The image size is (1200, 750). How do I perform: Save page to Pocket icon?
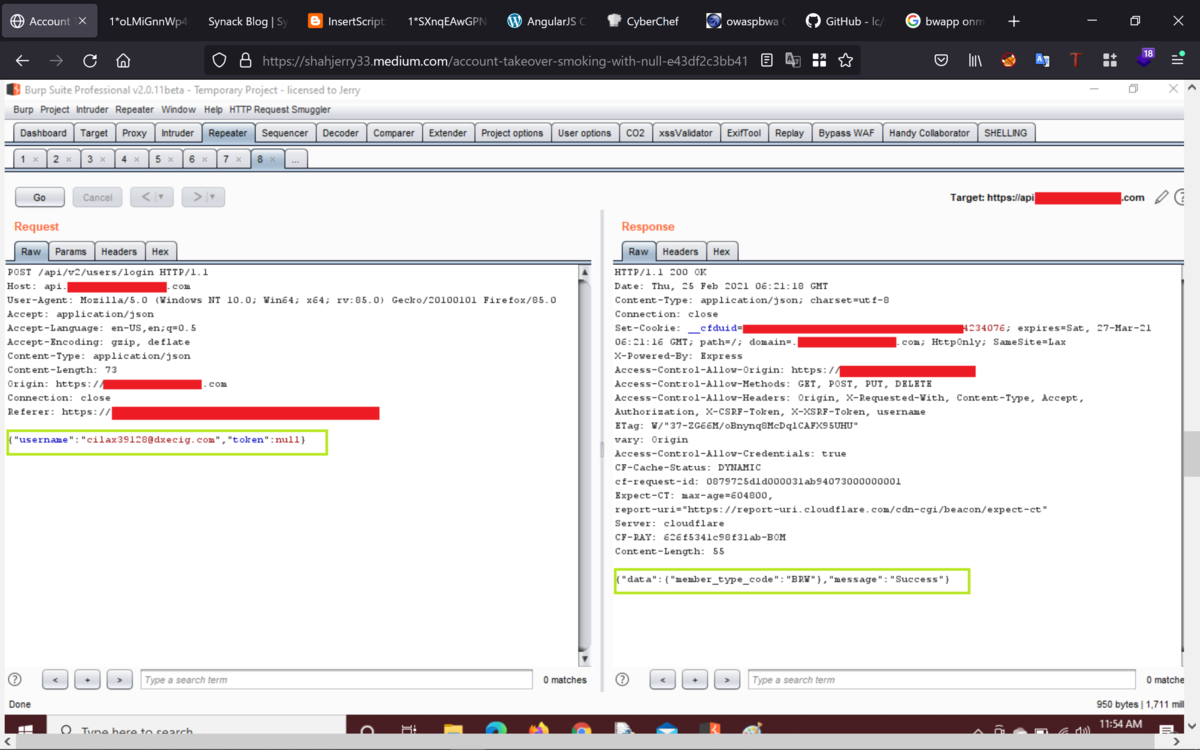(x=941, y=61)
